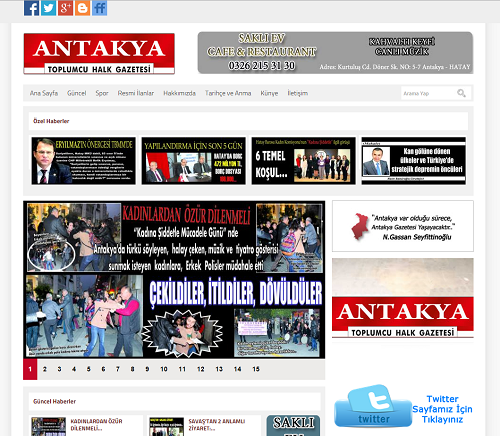This screenshot has width=500, height=436.
Task: Select slide 4 in the pager
Action: coord(74,369)
